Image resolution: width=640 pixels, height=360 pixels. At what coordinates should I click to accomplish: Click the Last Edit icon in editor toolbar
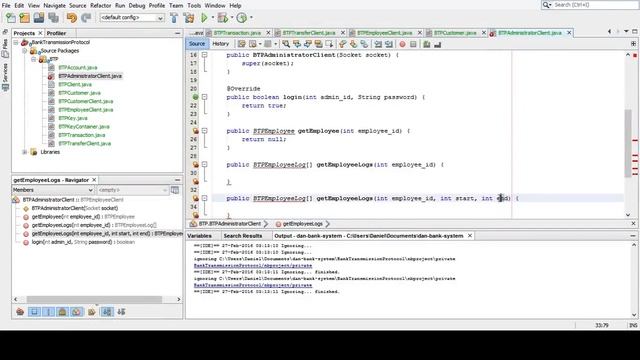point(242,44)
